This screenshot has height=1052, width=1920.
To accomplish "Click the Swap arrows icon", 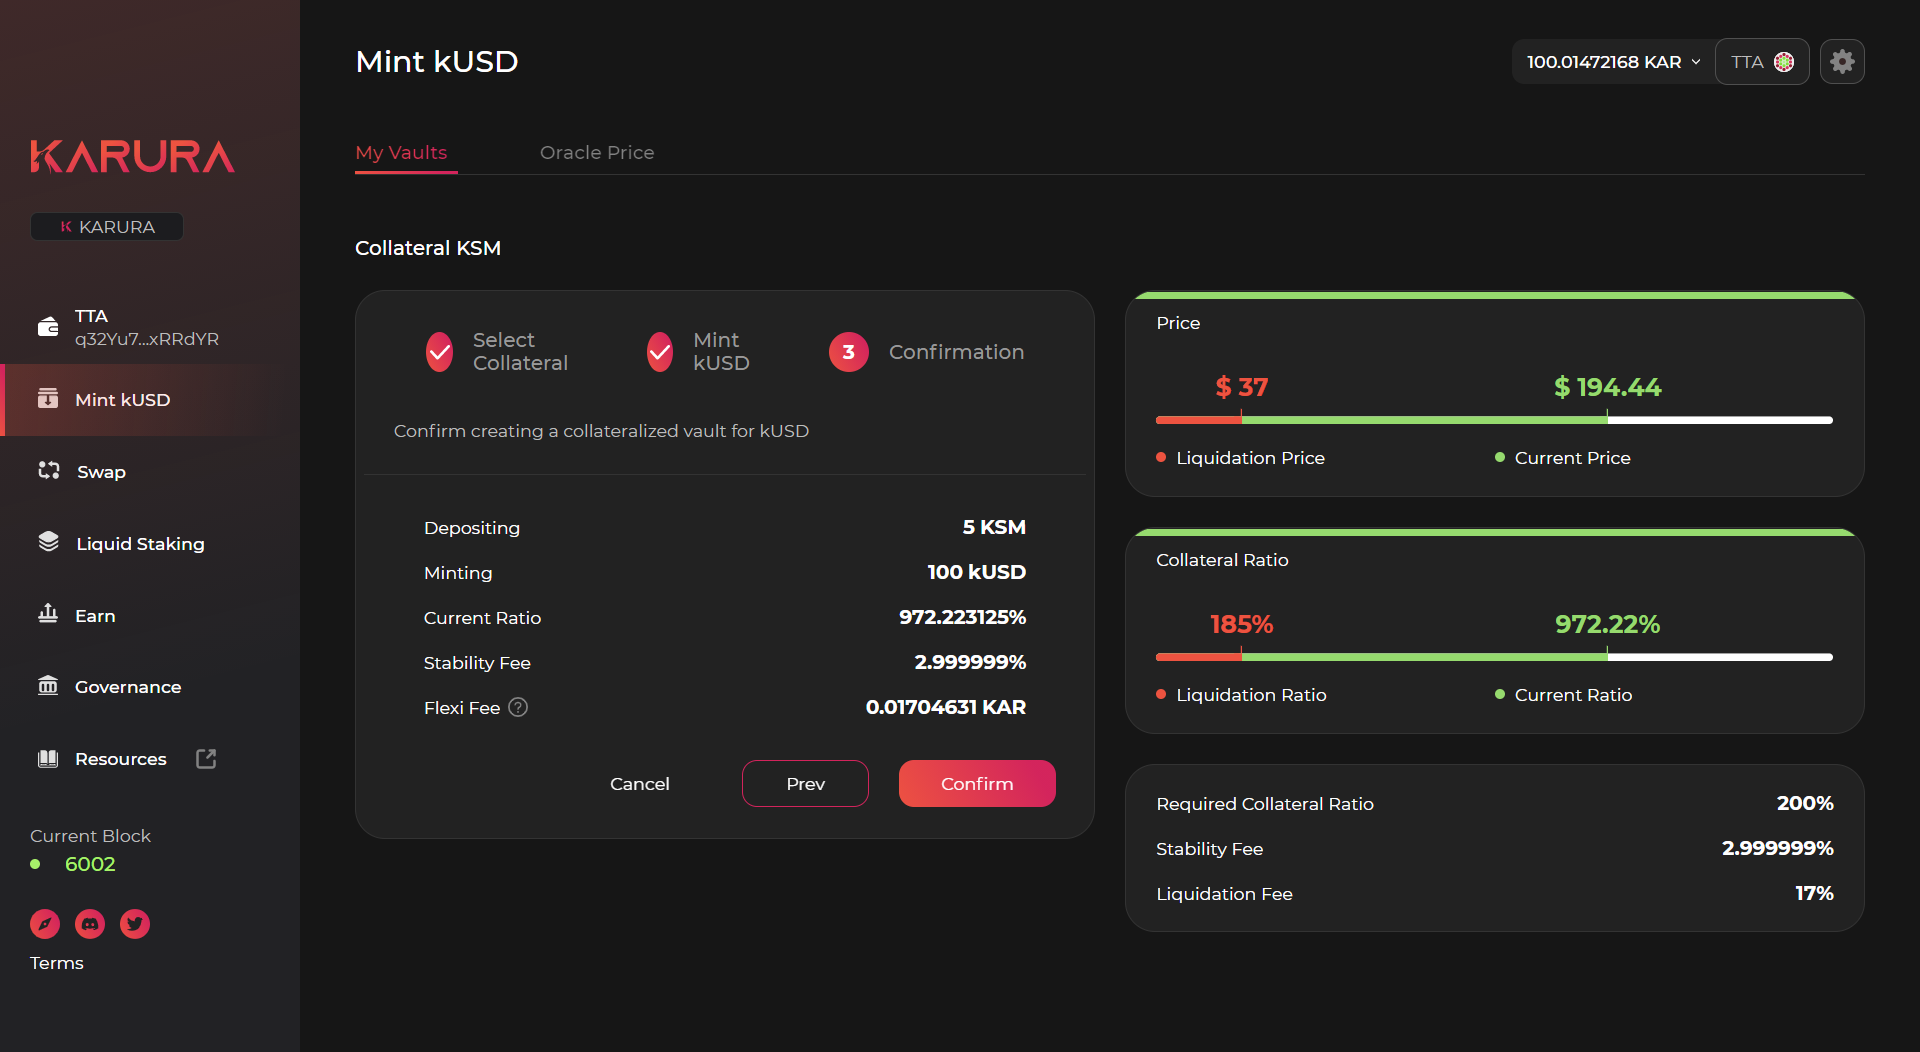I will pos(49,470).
